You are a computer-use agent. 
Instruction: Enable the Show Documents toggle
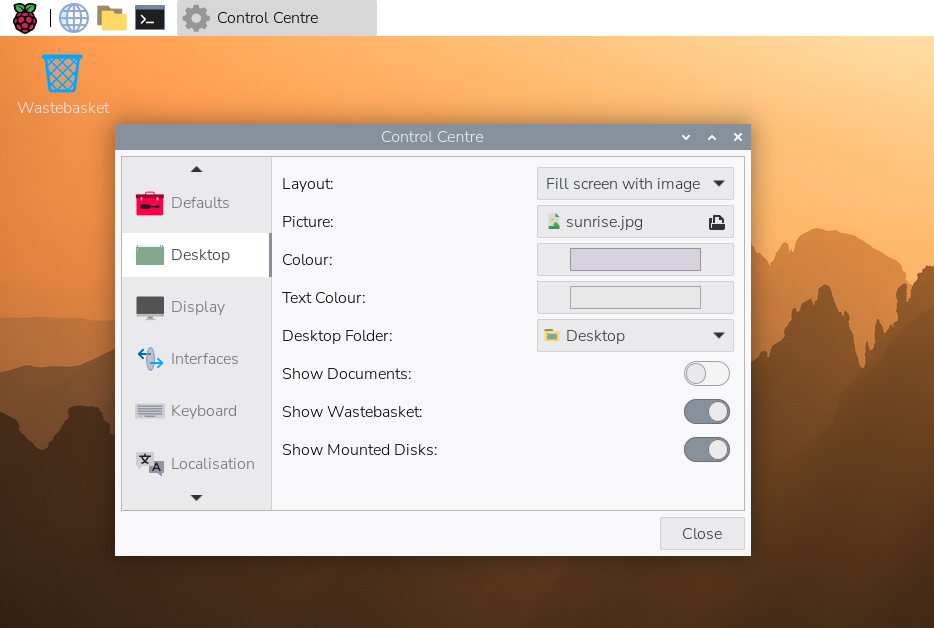(706, 373)
